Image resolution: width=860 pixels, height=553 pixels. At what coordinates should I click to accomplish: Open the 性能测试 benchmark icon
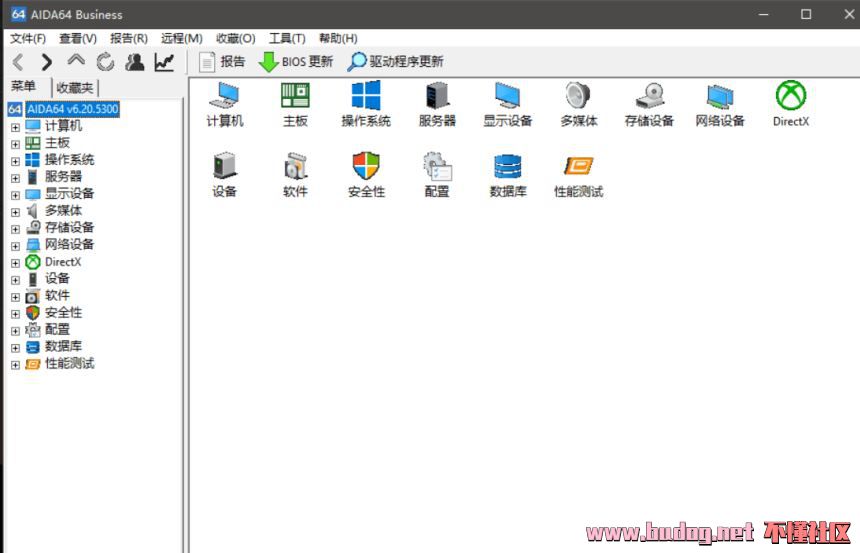578,174
